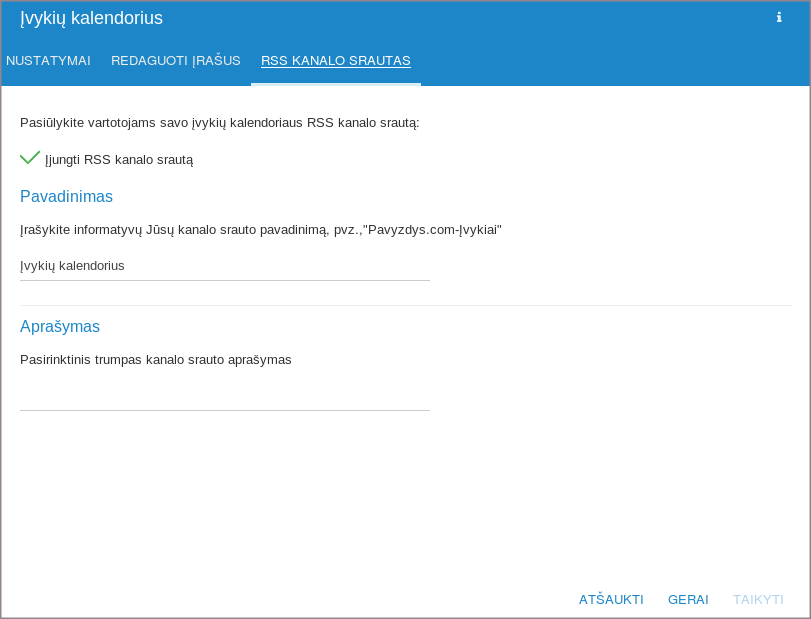Confirm with the GERAI button

click(x=688, y=600)
